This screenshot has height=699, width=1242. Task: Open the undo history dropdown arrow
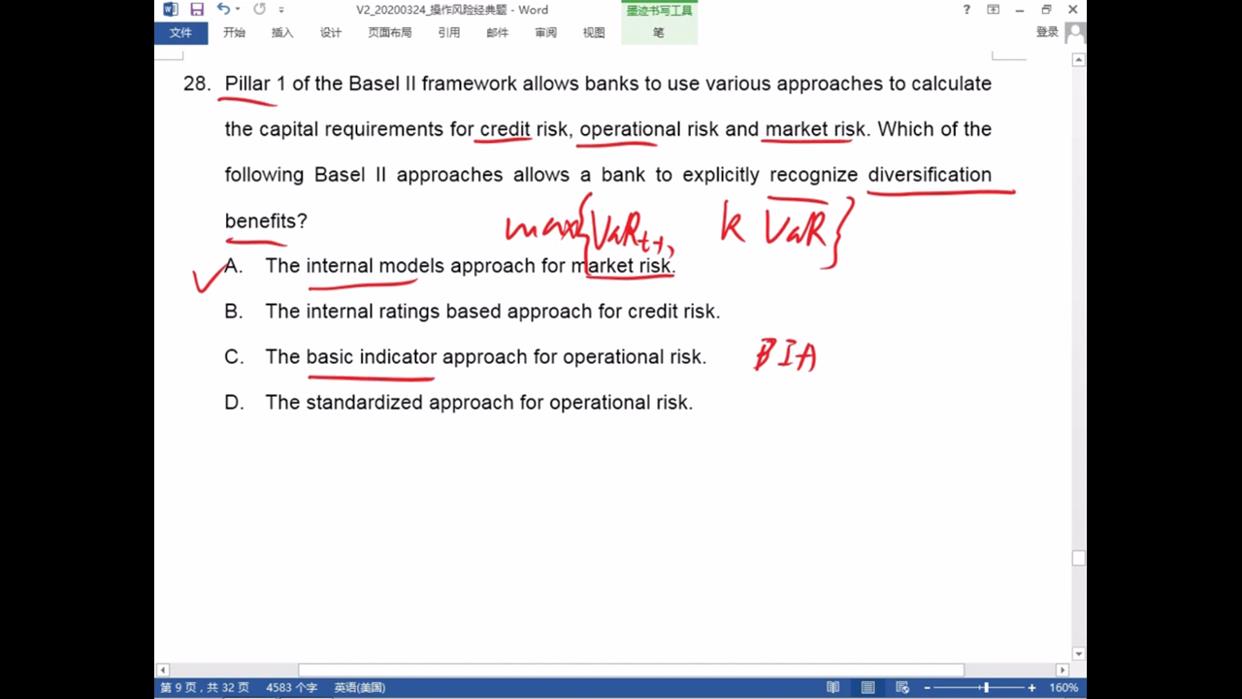tap(237, 10)
